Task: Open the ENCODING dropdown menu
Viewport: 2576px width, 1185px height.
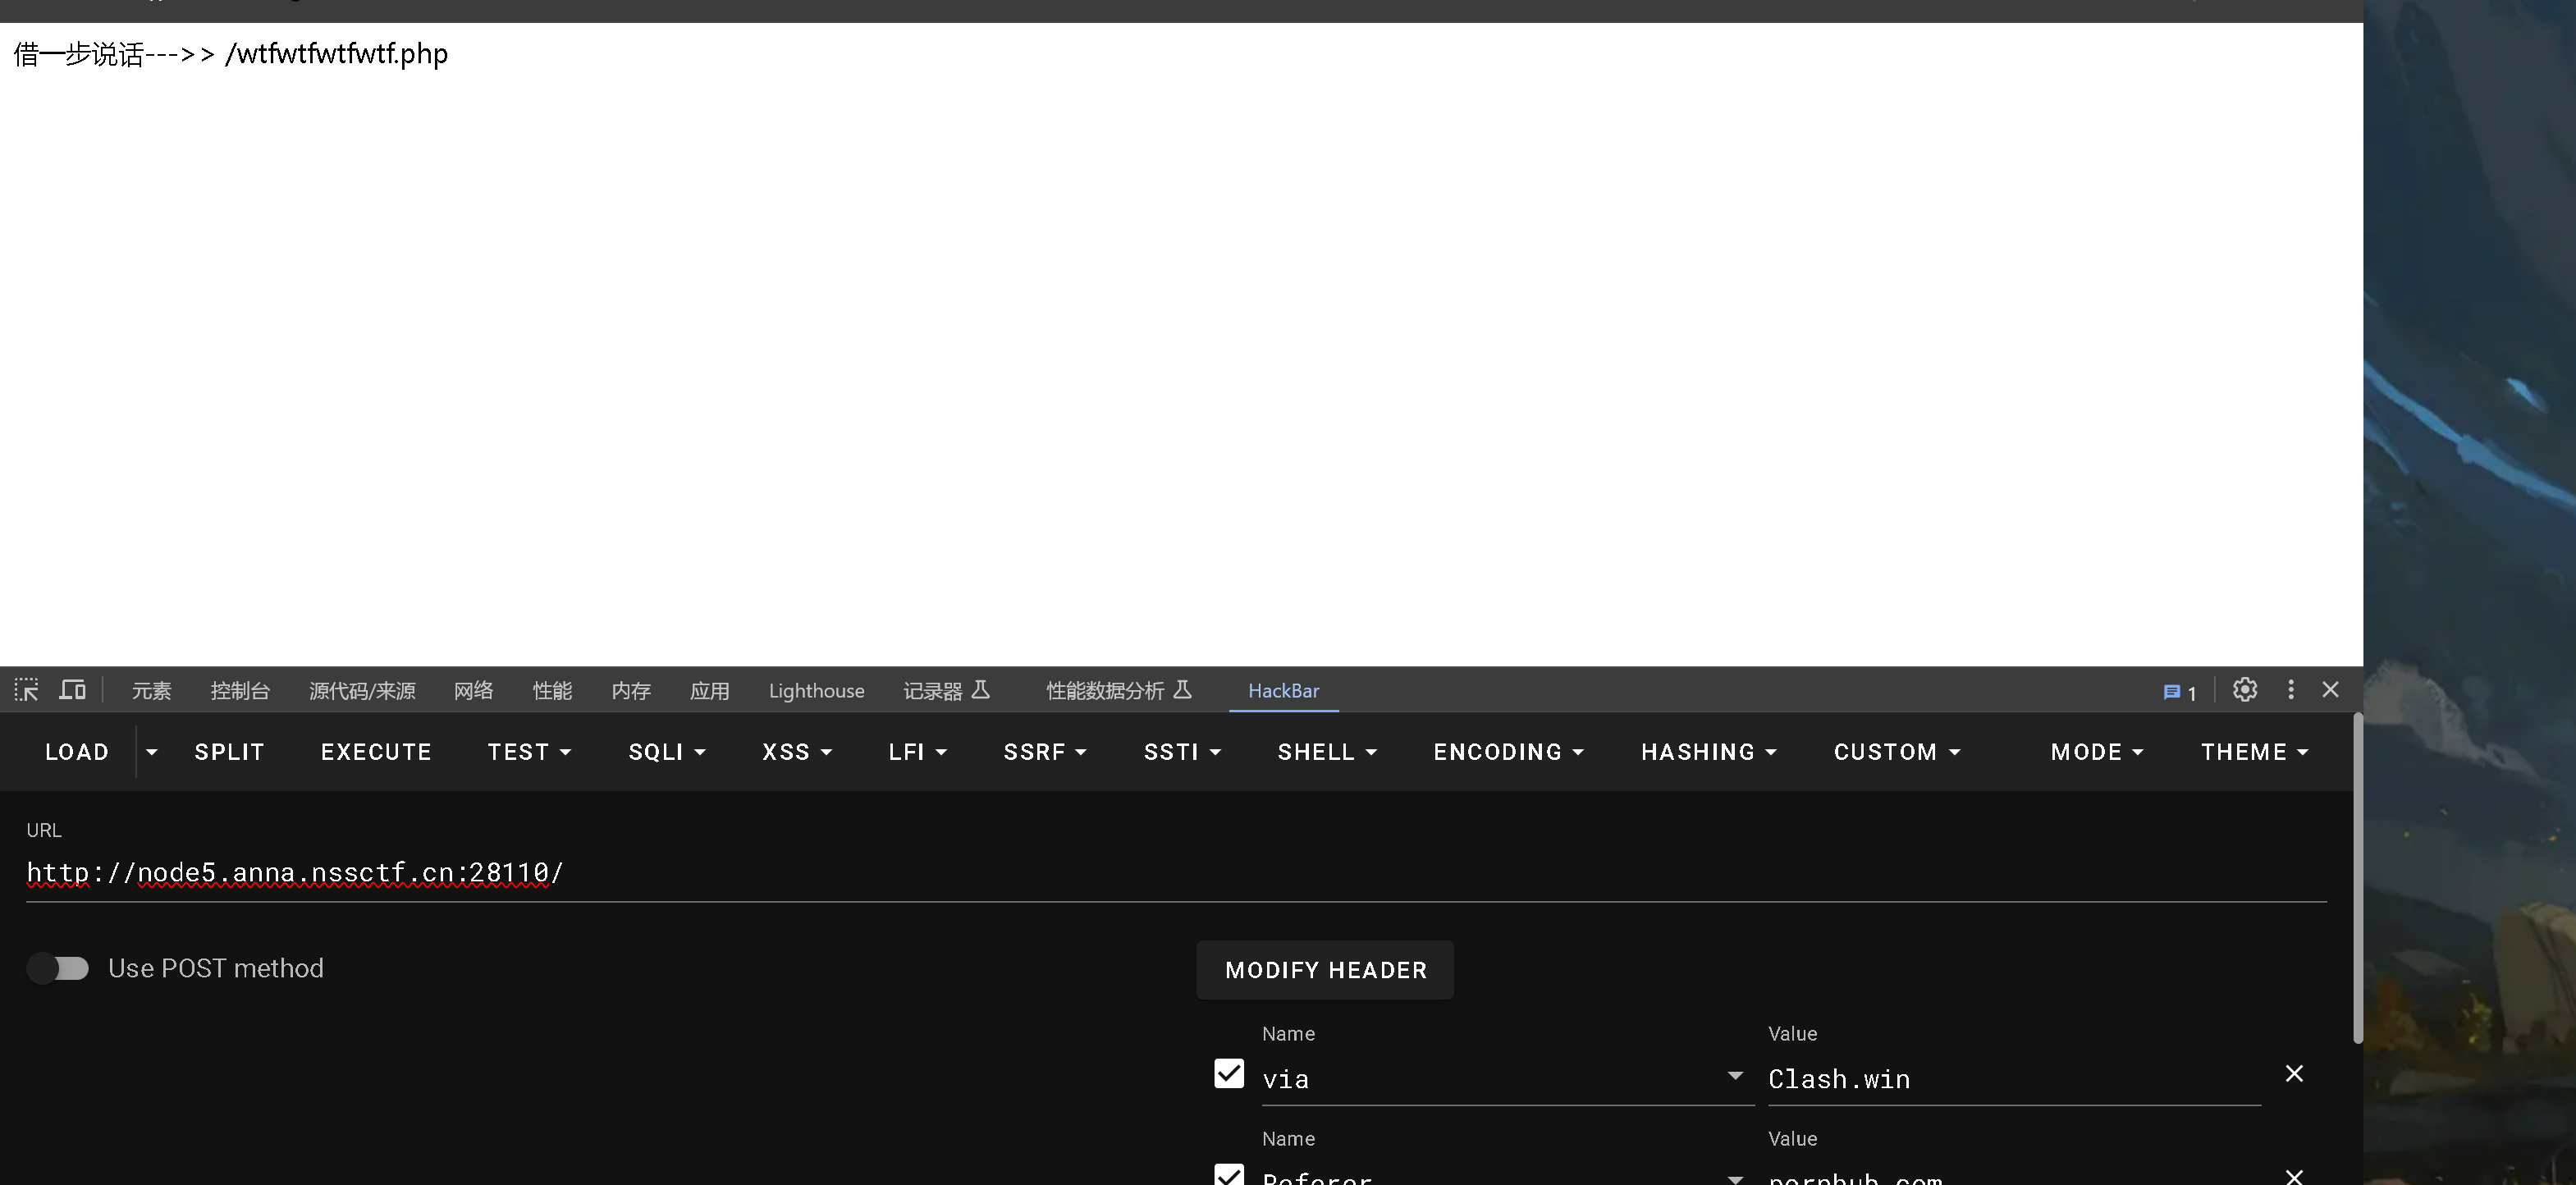Action: [1508, 752]
